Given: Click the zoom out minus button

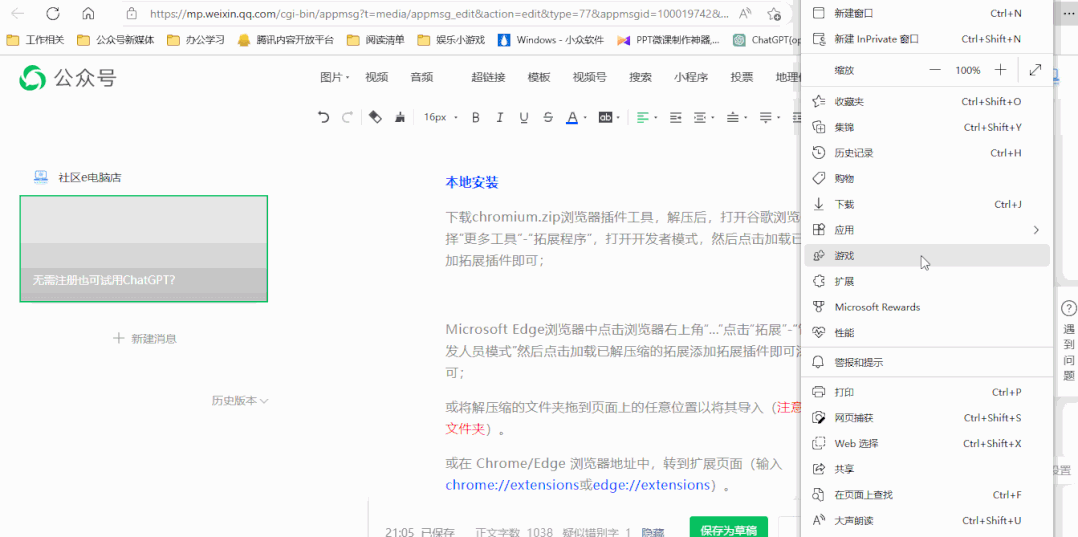Looking at the screenshot, I should coord(934,69).
